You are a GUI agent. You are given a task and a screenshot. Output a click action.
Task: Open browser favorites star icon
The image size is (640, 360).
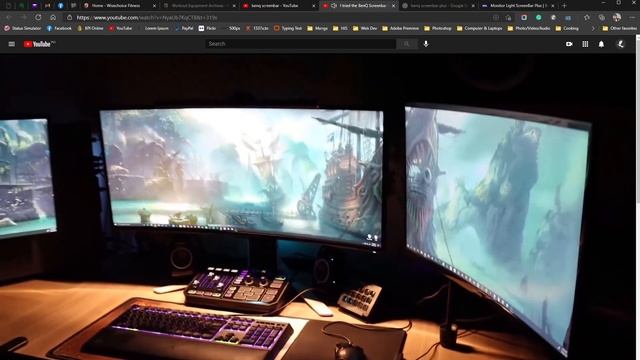tap(587, 18)
